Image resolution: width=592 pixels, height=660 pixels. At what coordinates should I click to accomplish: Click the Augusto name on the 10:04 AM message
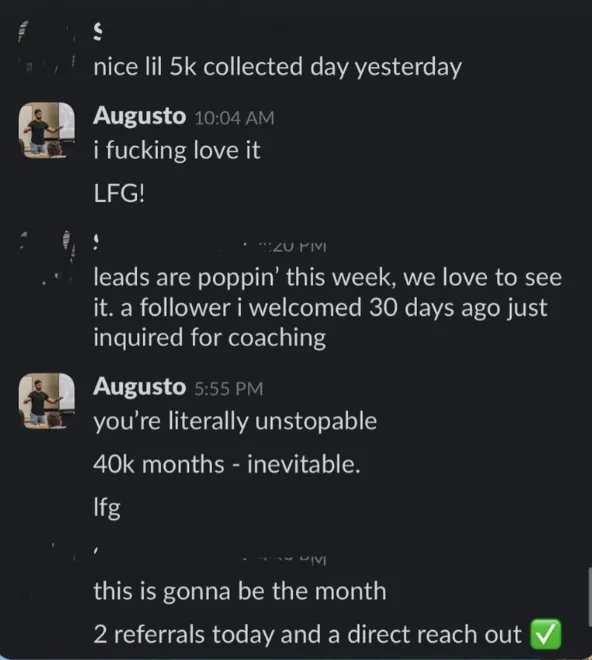139,116
